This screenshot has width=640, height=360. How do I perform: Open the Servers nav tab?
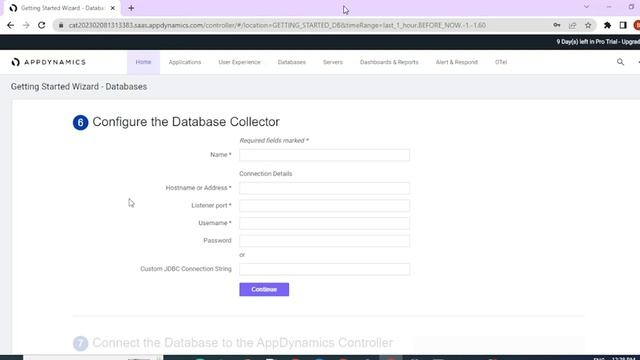(x=333, y=62)
